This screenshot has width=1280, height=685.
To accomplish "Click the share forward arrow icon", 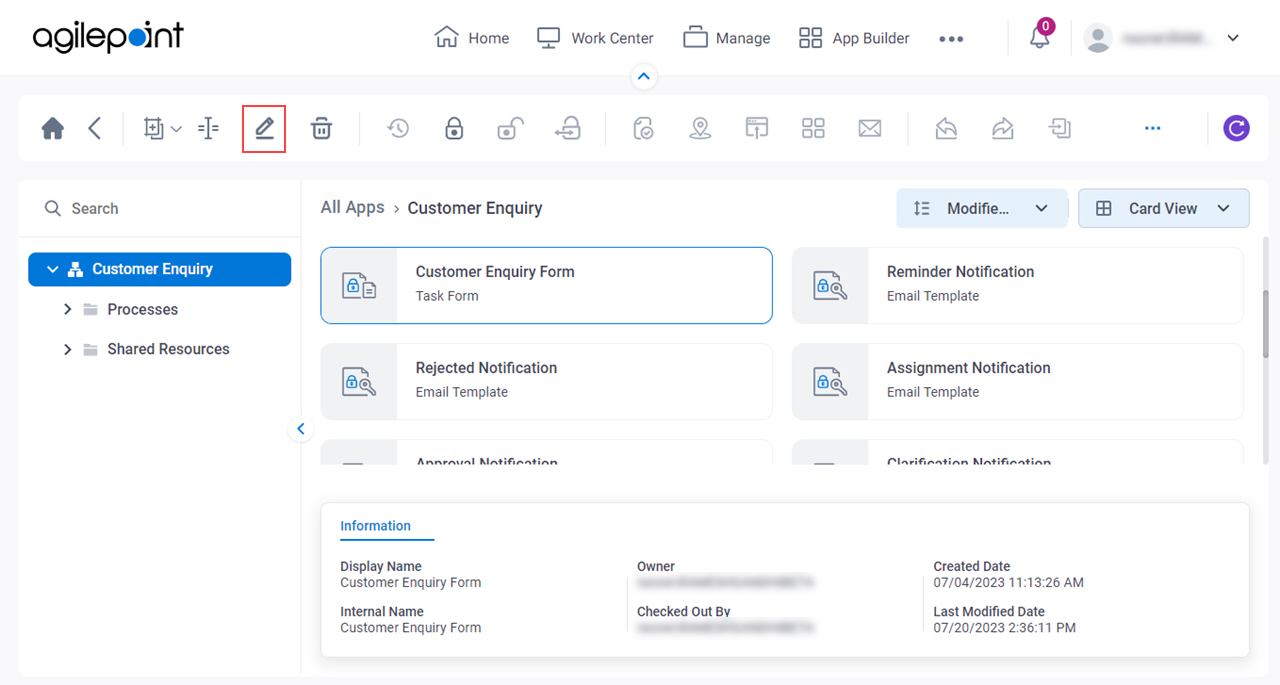I will 1002,128.
